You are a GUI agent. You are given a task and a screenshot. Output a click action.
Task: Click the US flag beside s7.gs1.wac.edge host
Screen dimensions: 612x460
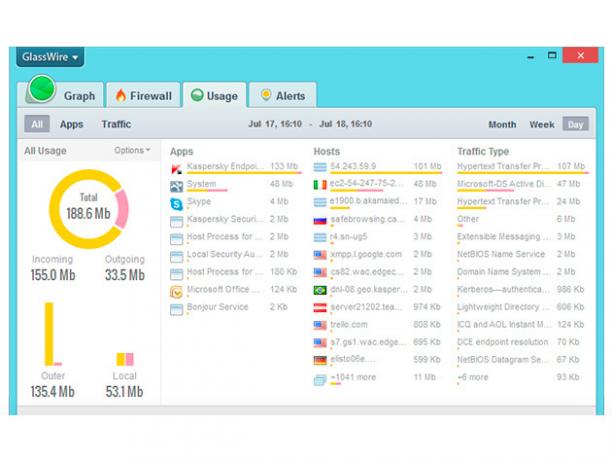pyautogui.click(x=320, y=343)
